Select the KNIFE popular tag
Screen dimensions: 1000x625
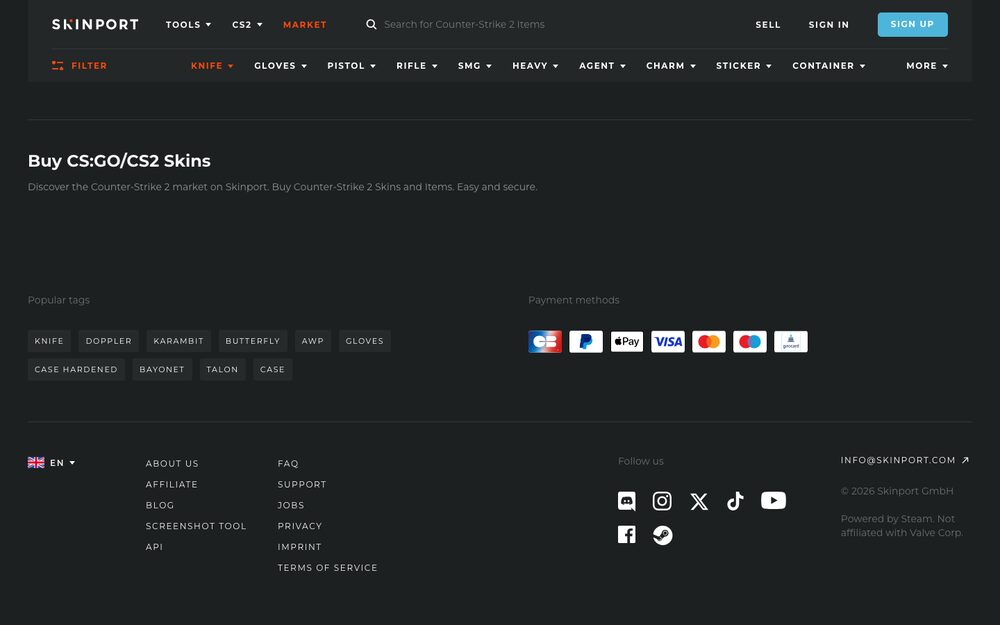49,341
